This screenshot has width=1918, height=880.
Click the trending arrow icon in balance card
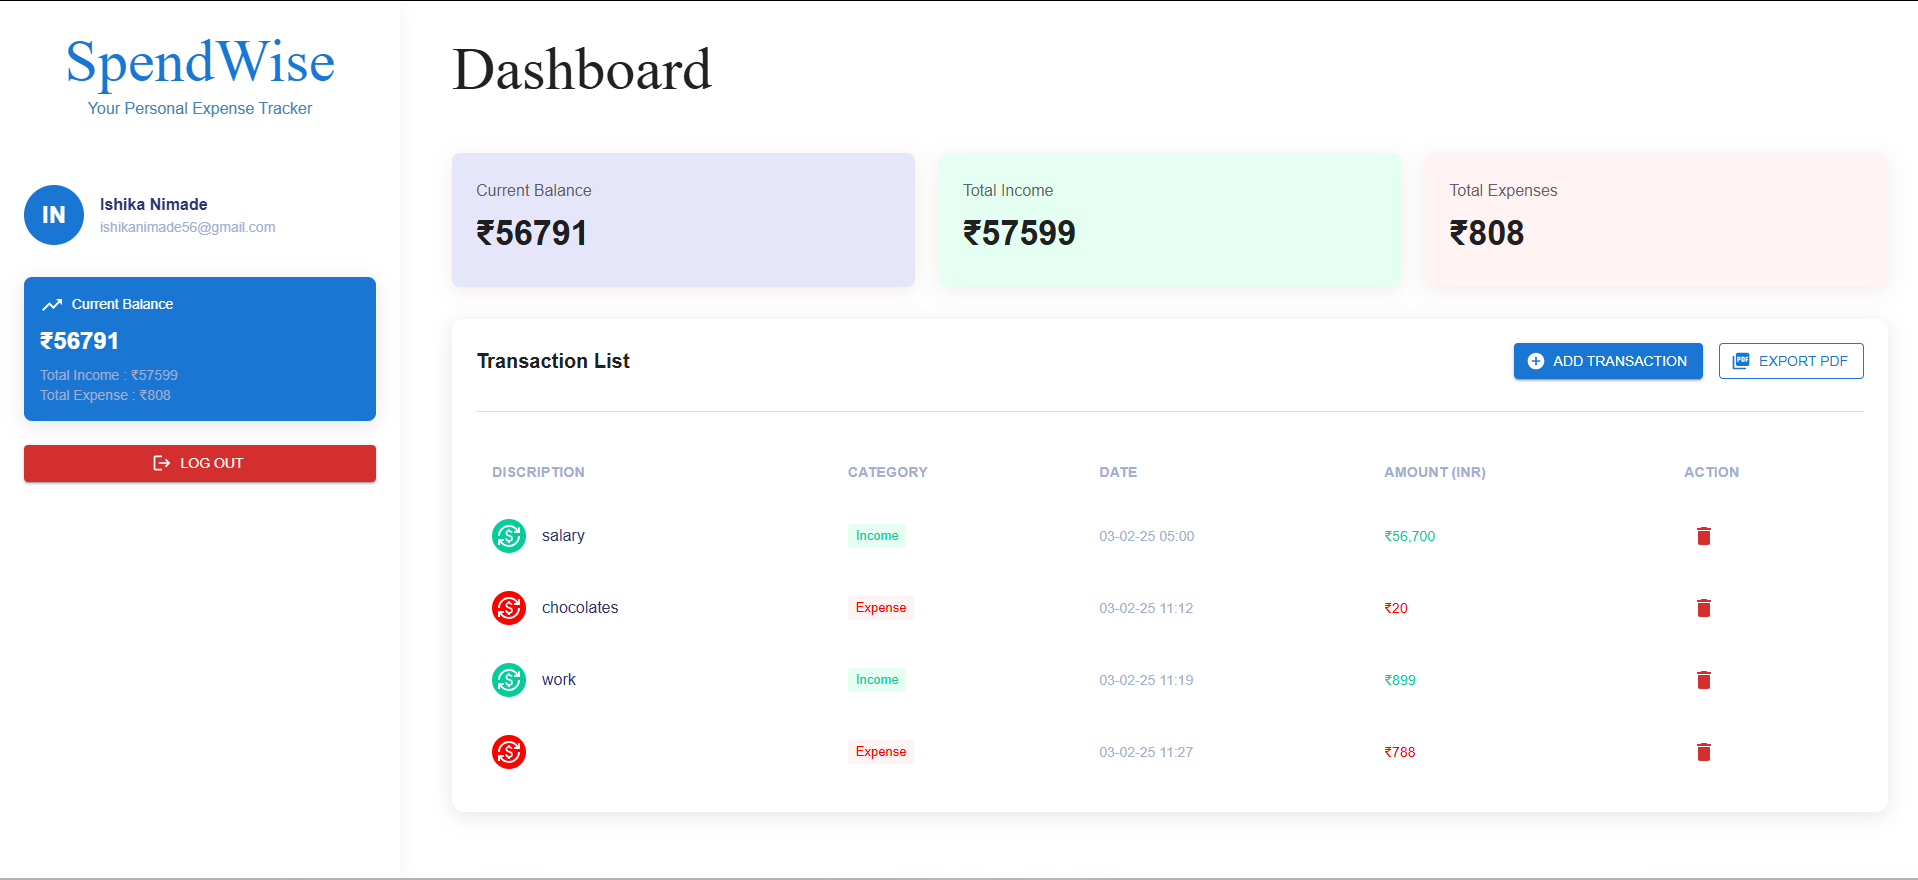tap(52, 305)
